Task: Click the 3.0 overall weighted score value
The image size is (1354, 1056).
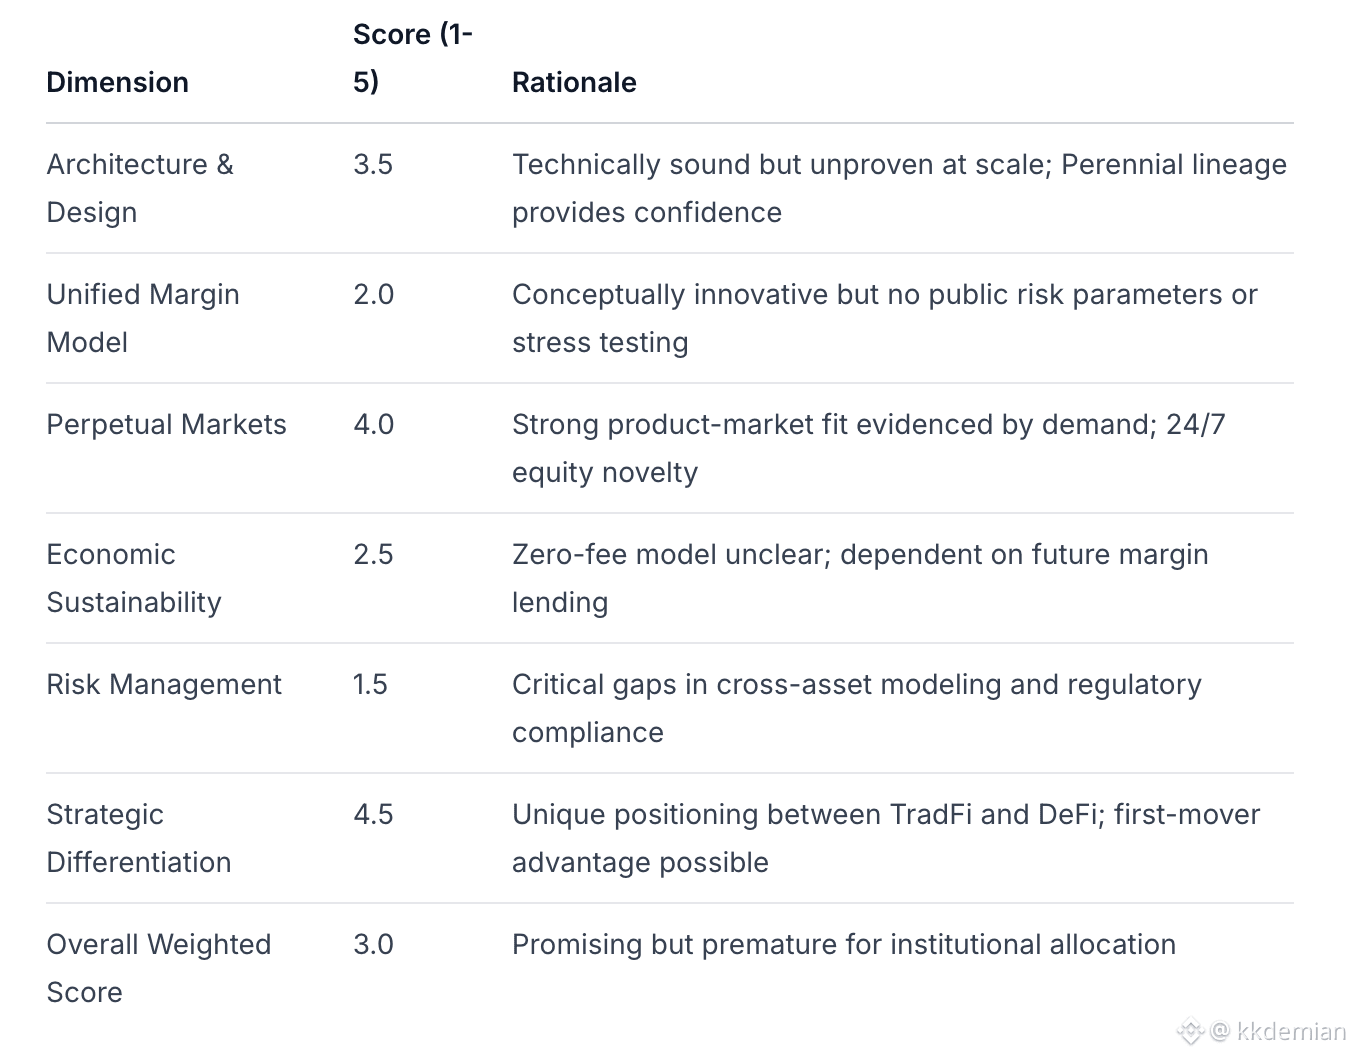Action: click(373, 944)
